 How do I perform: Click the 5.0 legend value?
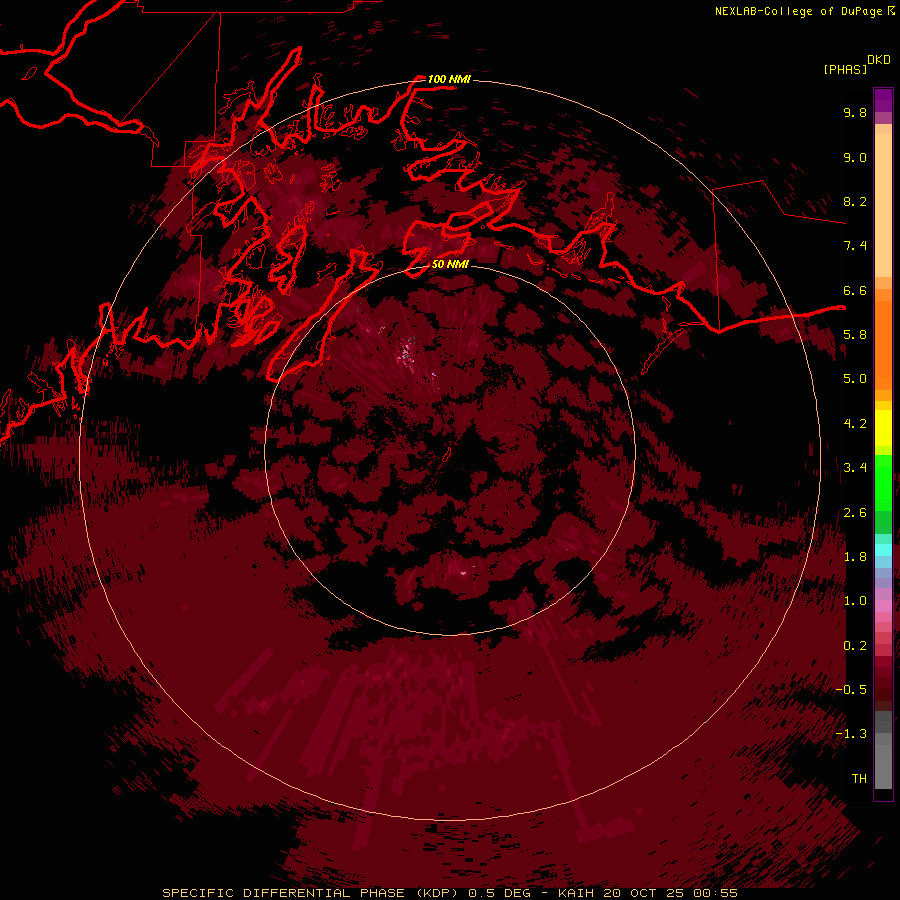click(x=855, y=379)
